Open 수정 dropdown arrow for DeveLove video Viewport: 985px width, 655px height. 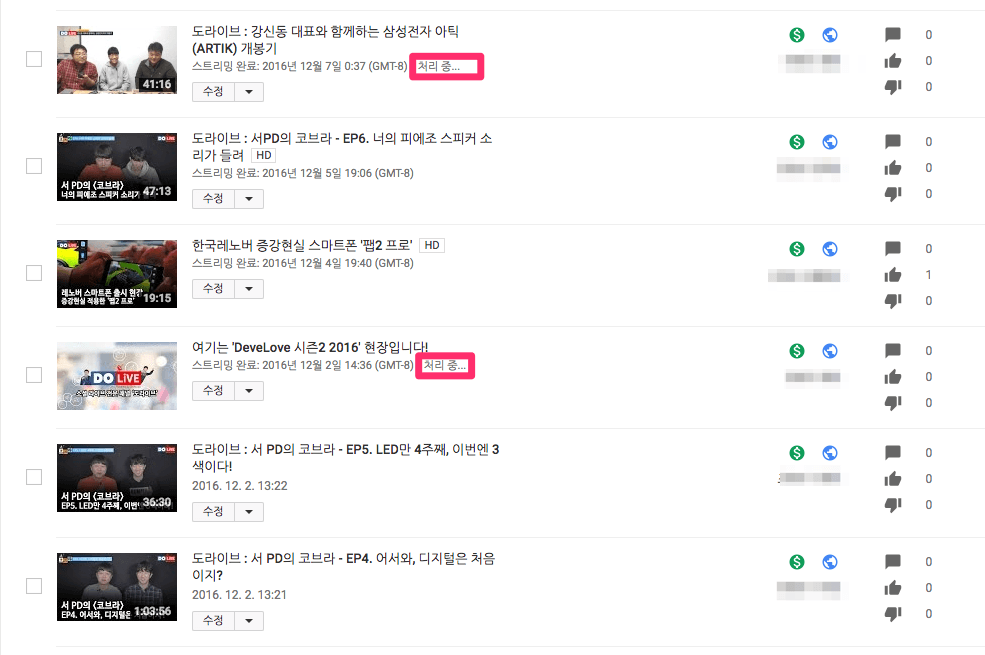tap(249, 391)
